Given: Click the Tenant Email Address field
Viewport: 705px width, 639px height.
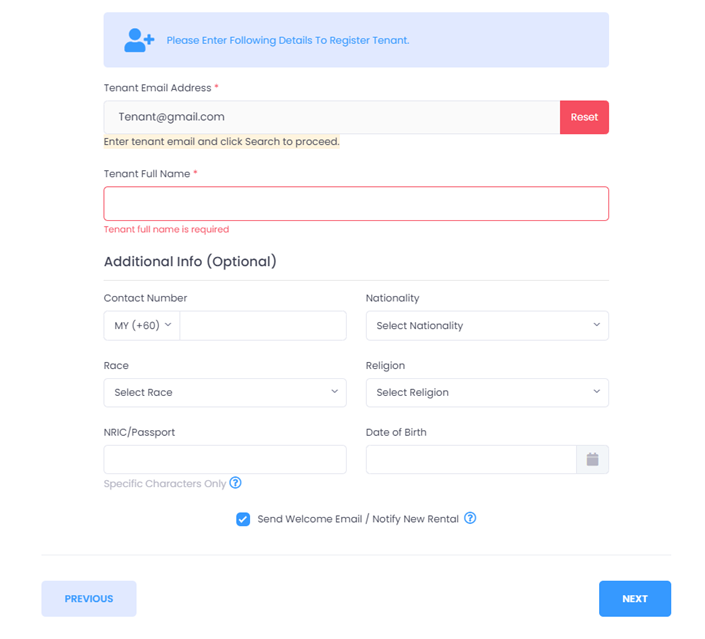Looking at the screenshot, I should pos(332,117).
